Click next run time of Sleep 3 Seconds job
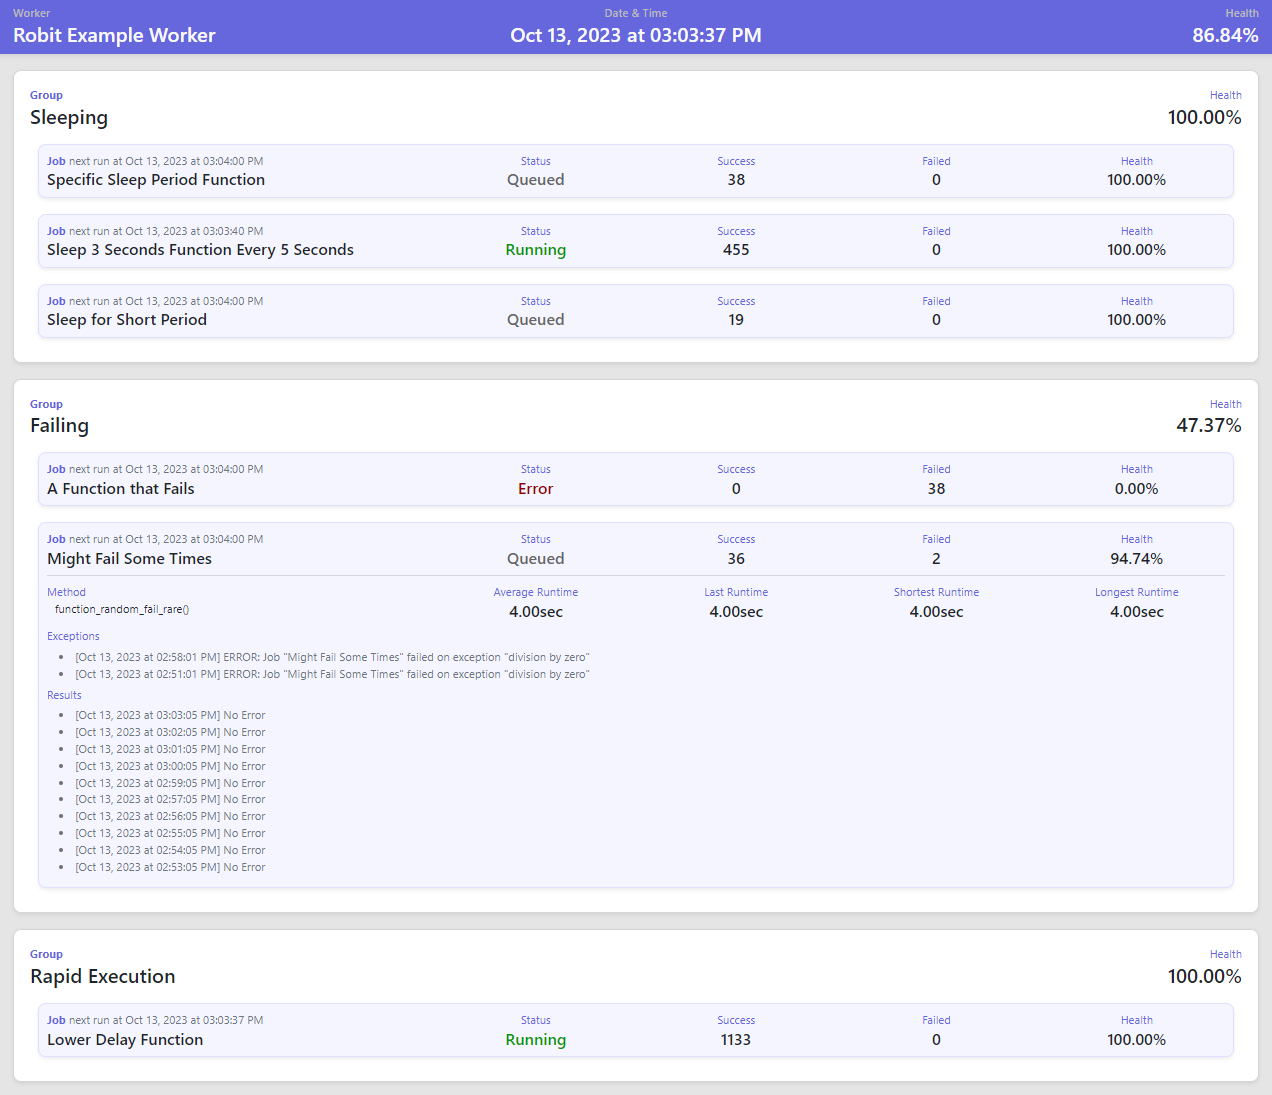This screenshot has height=1095, width=1272. point(166,232)
